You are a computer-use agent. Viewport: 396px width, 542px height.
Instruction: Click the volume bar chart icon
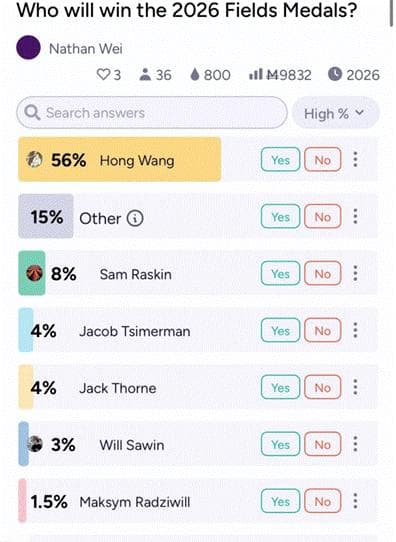(256, 74)
